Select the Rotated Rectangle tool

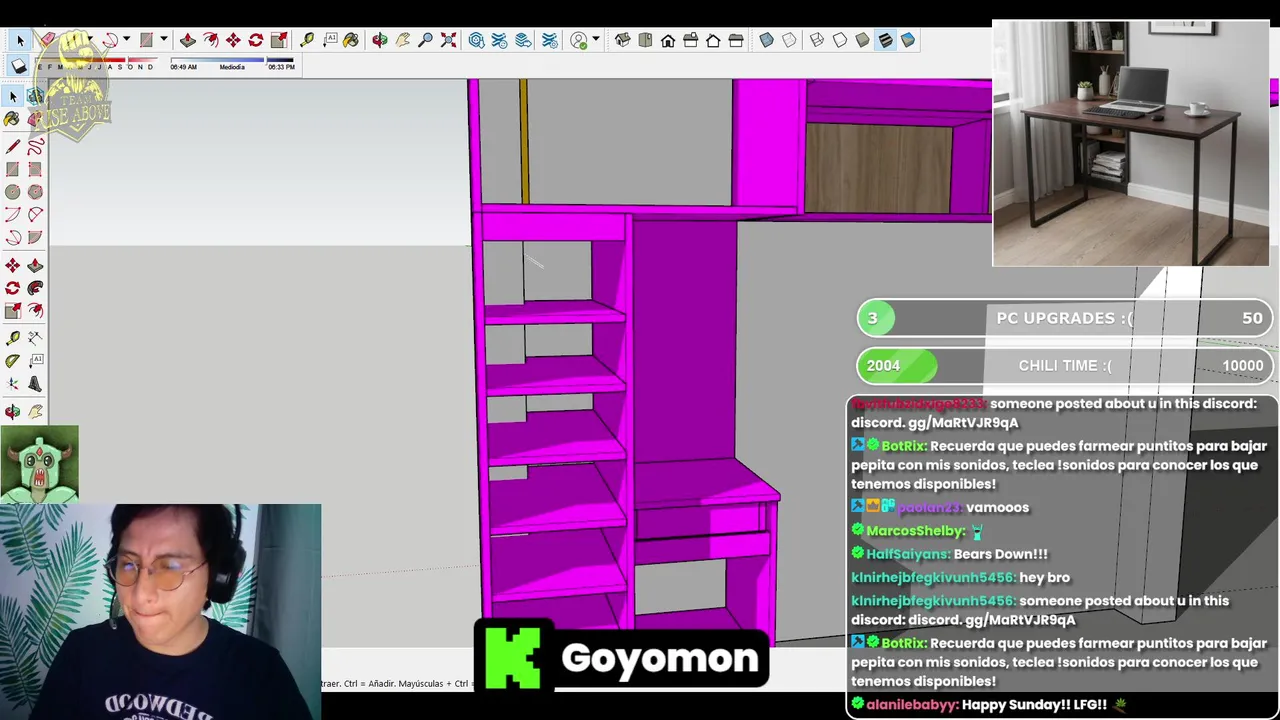coord(35,169)
